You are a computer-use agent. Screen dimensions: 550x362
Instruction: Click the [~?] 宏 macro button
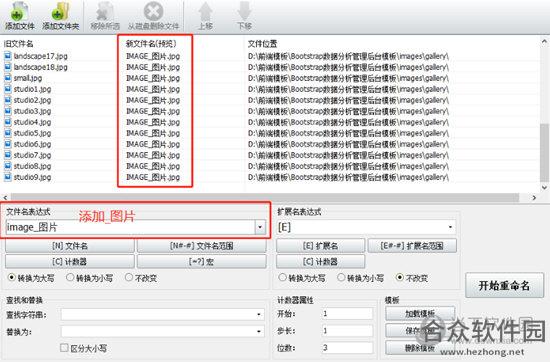(202, 262)
